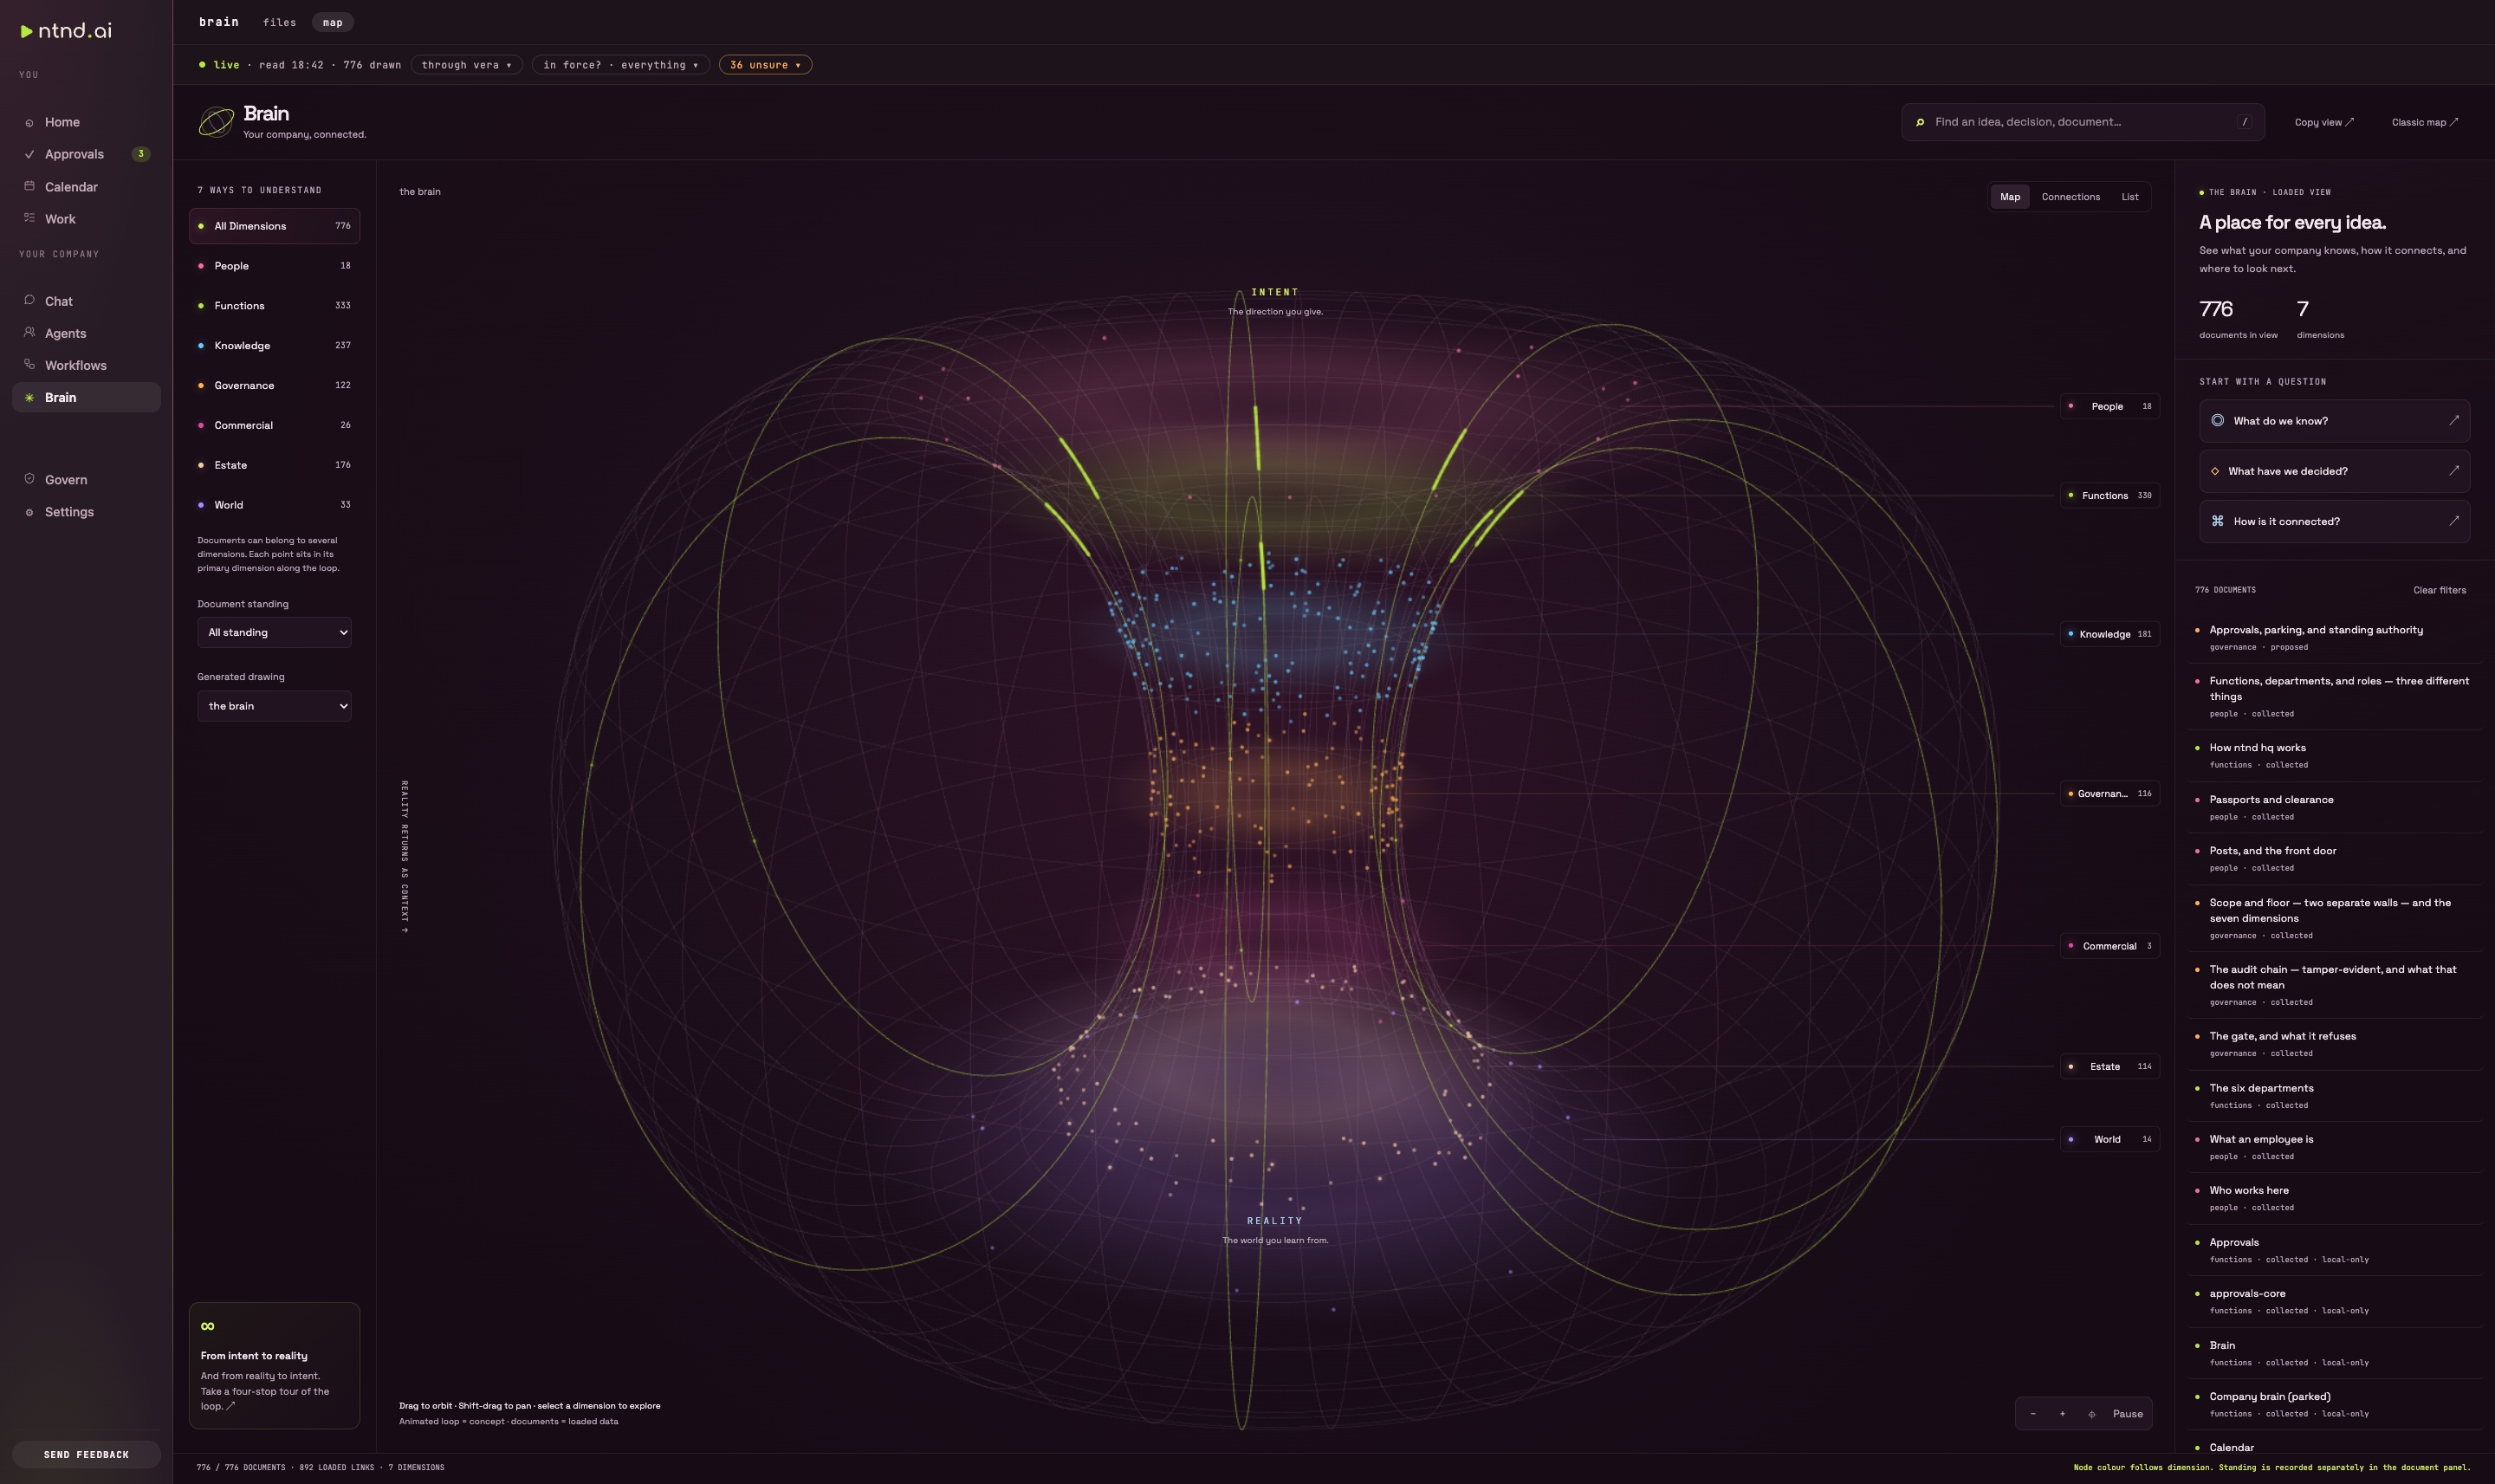
Task: Click Clear filters
Action: click(x=2439, y=590)
